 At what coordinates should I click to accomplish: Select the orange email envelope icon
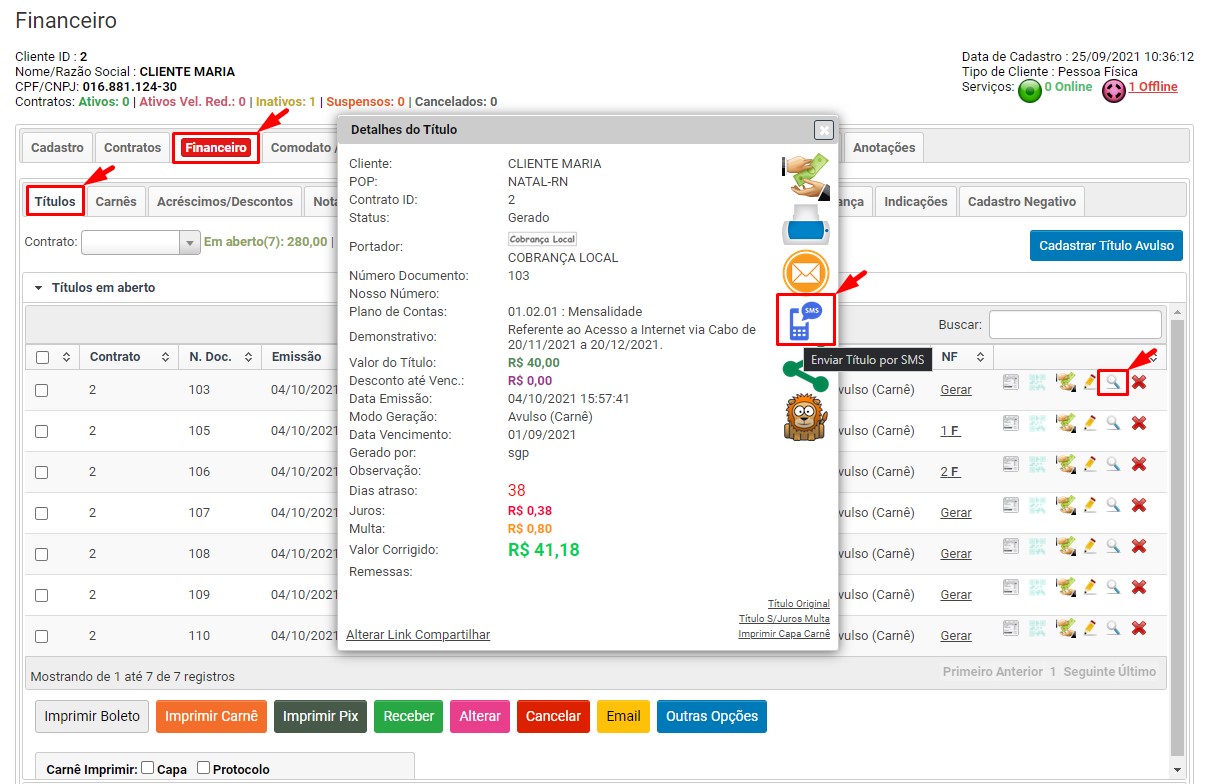click(805, 272)
